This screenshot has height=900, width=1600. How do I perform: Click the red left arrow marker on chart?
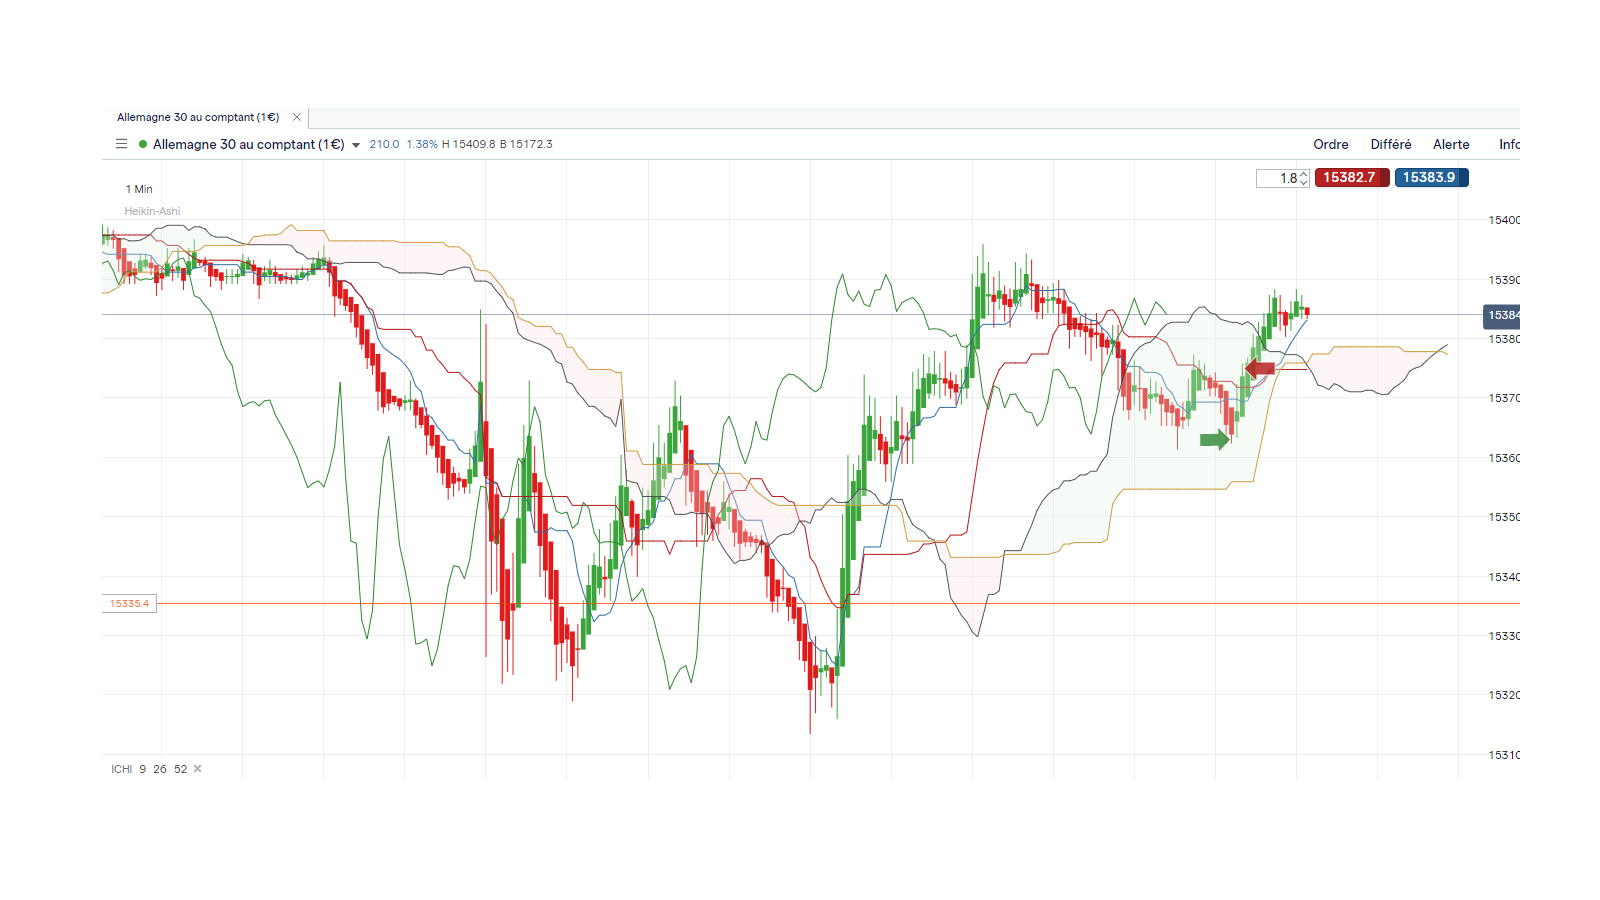(x=1260, y=368)
